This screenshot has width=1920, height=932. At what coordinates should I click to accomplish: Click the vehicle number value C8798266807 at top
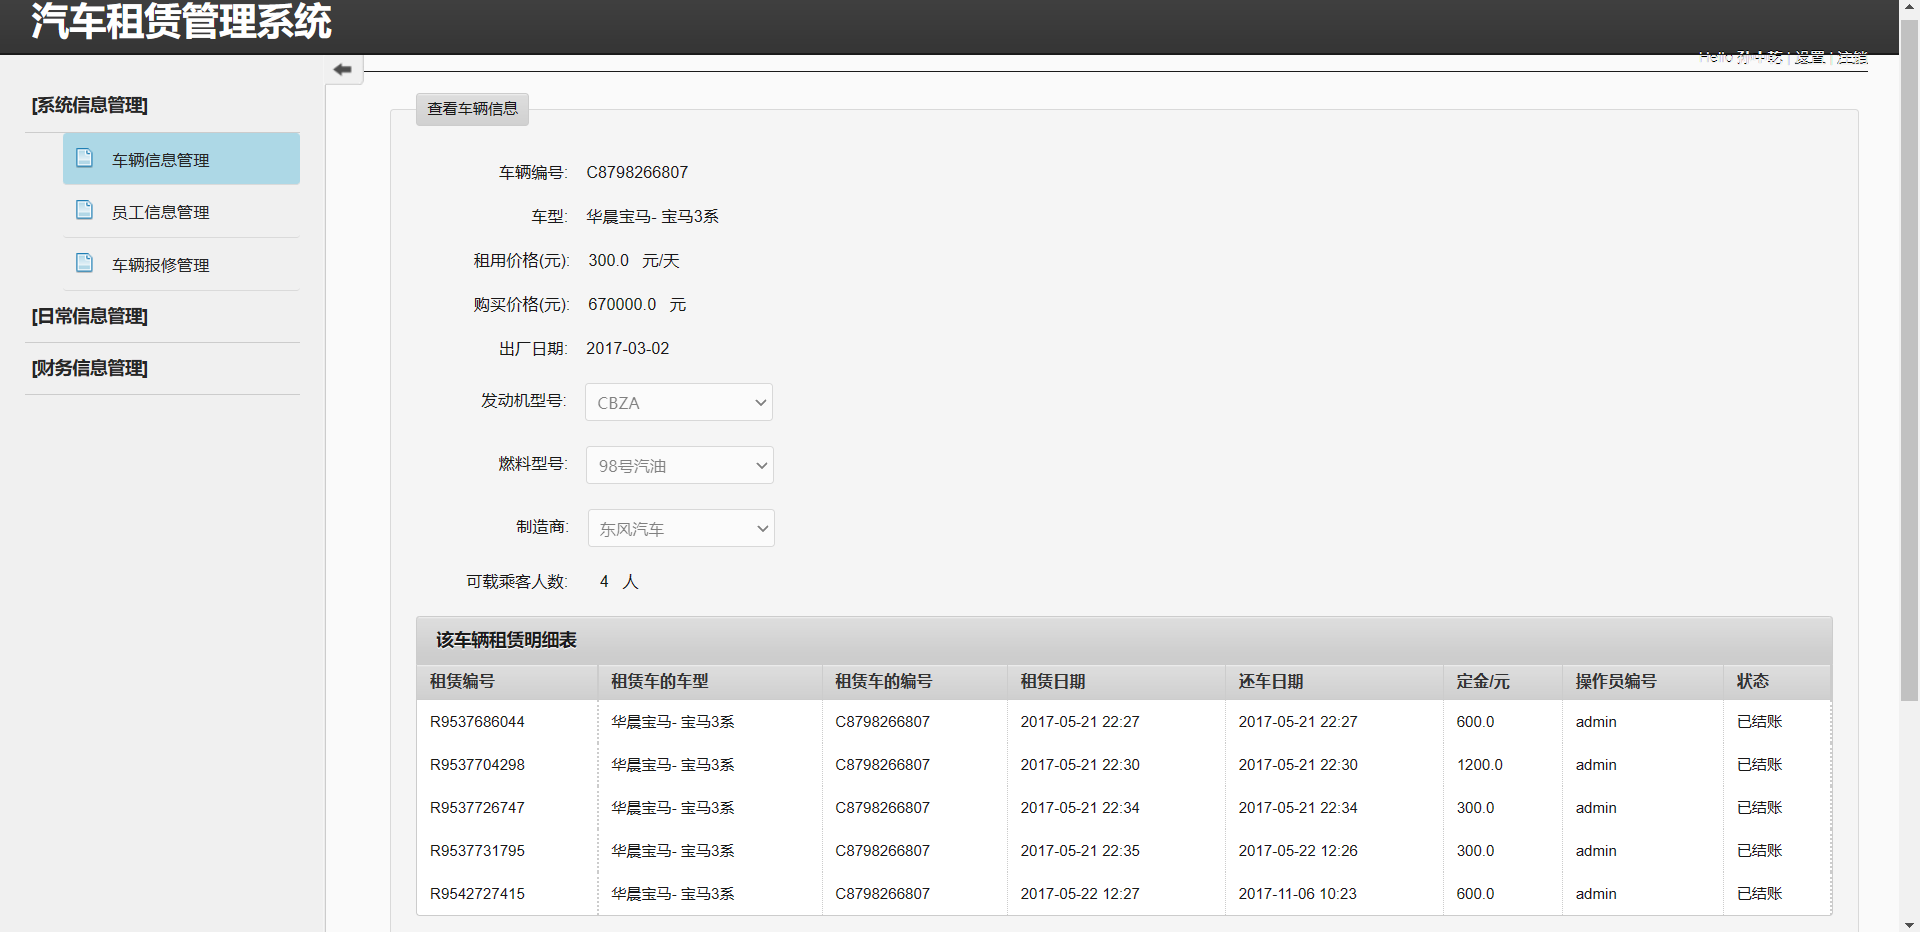coord(637,172)
